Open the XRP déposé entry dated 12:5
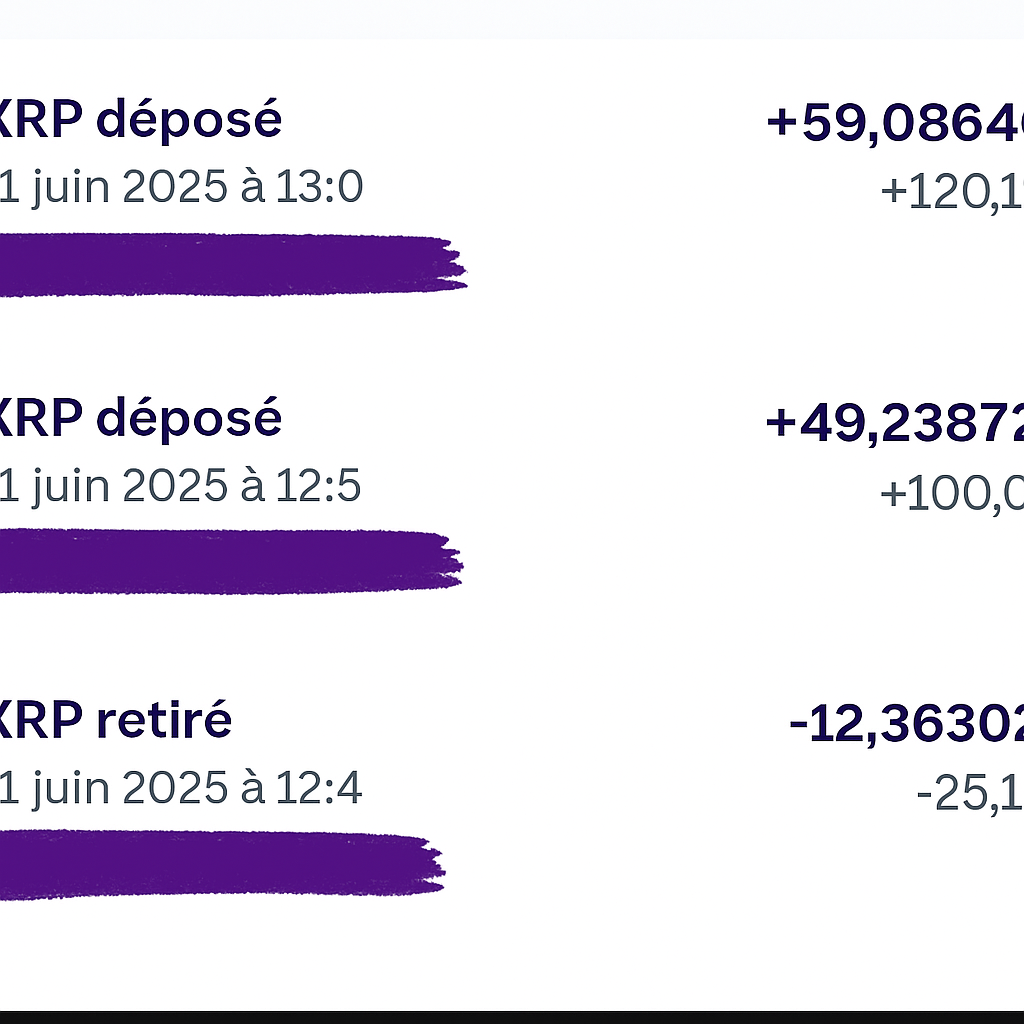The width and height of the screenshot is (1024, 1024). pos(140,418)
